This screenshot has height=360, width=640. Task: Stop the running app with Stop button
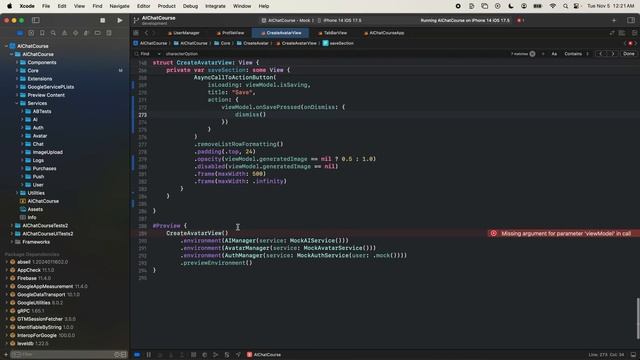tap(102, 20)
